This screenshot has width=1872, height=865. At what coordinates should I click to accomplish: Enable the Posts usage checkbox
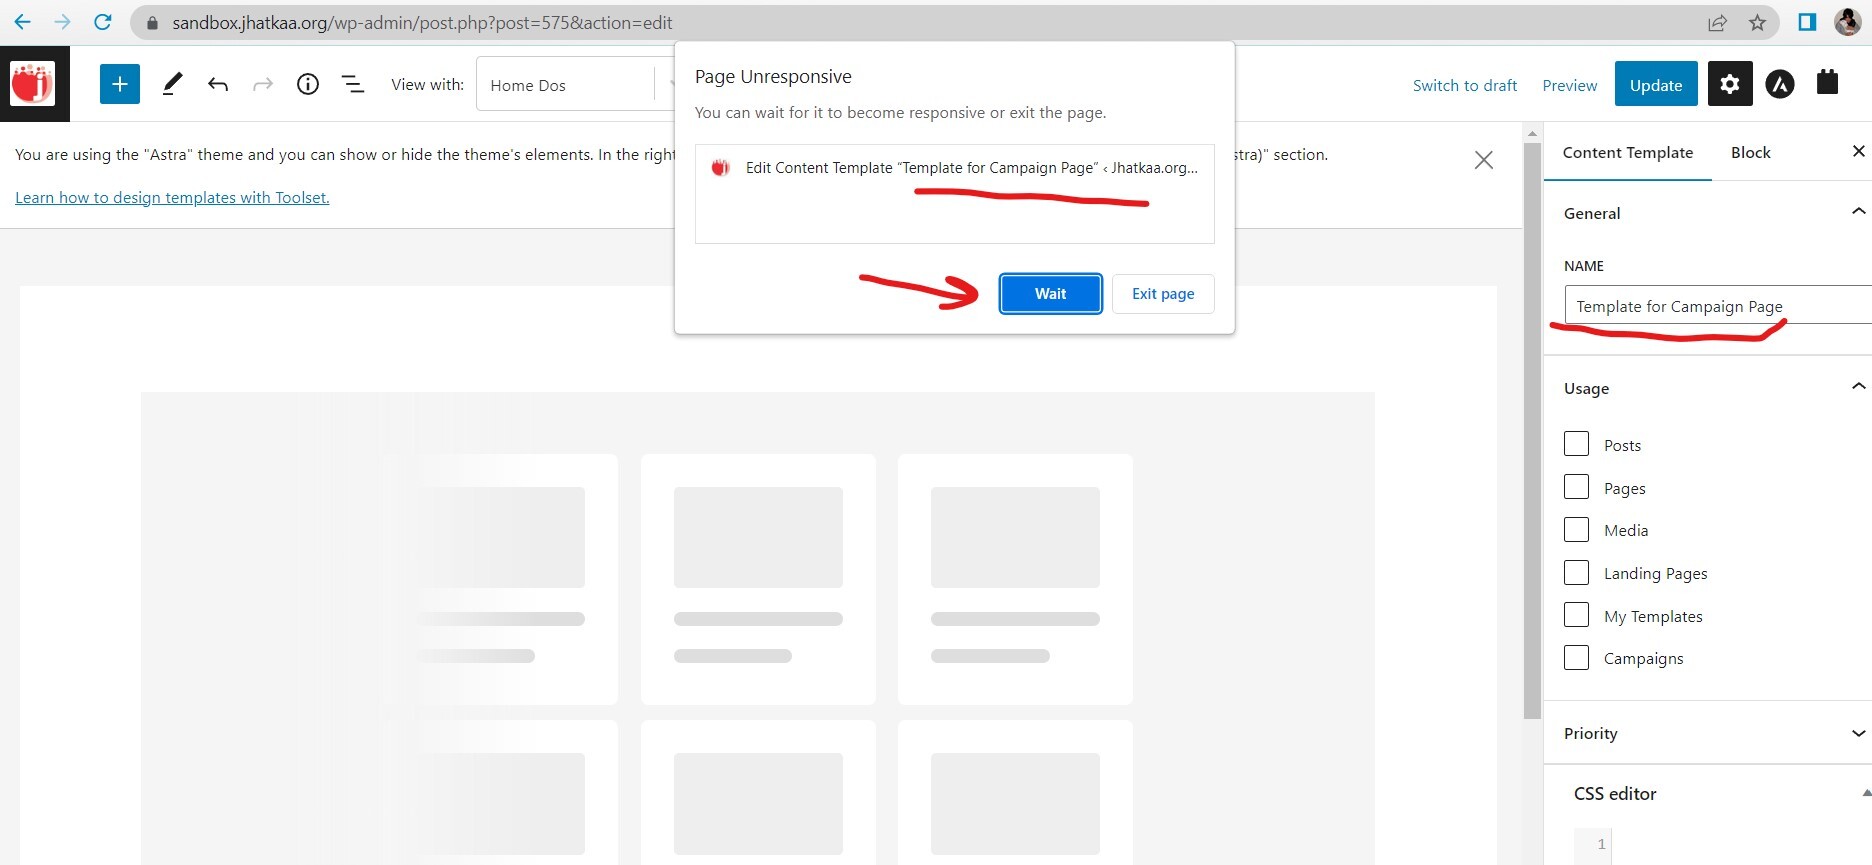[1576, 444]
